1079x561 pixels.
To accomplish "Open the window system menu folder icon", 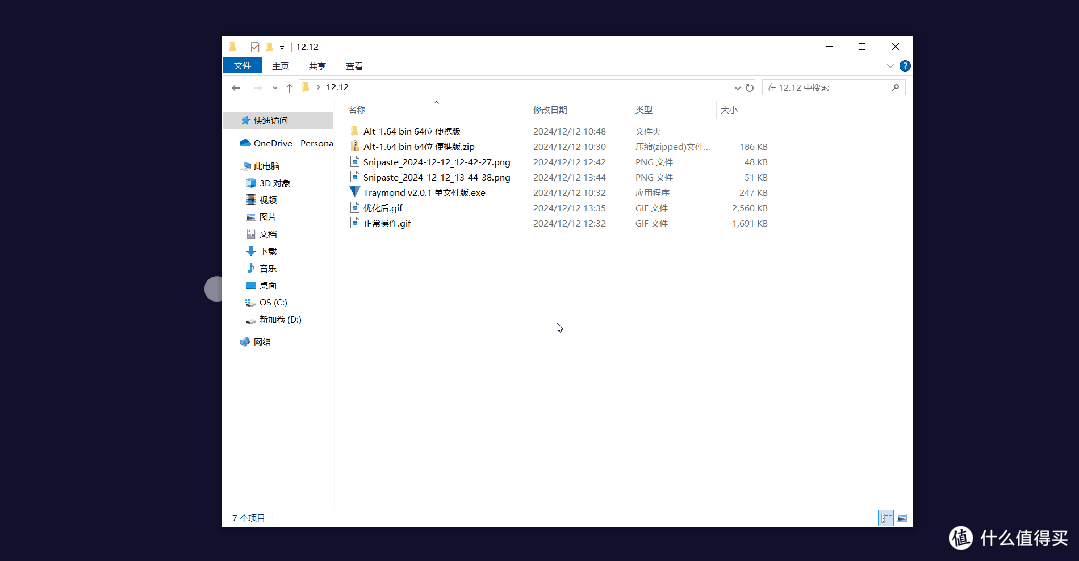I will pos(233,47).
